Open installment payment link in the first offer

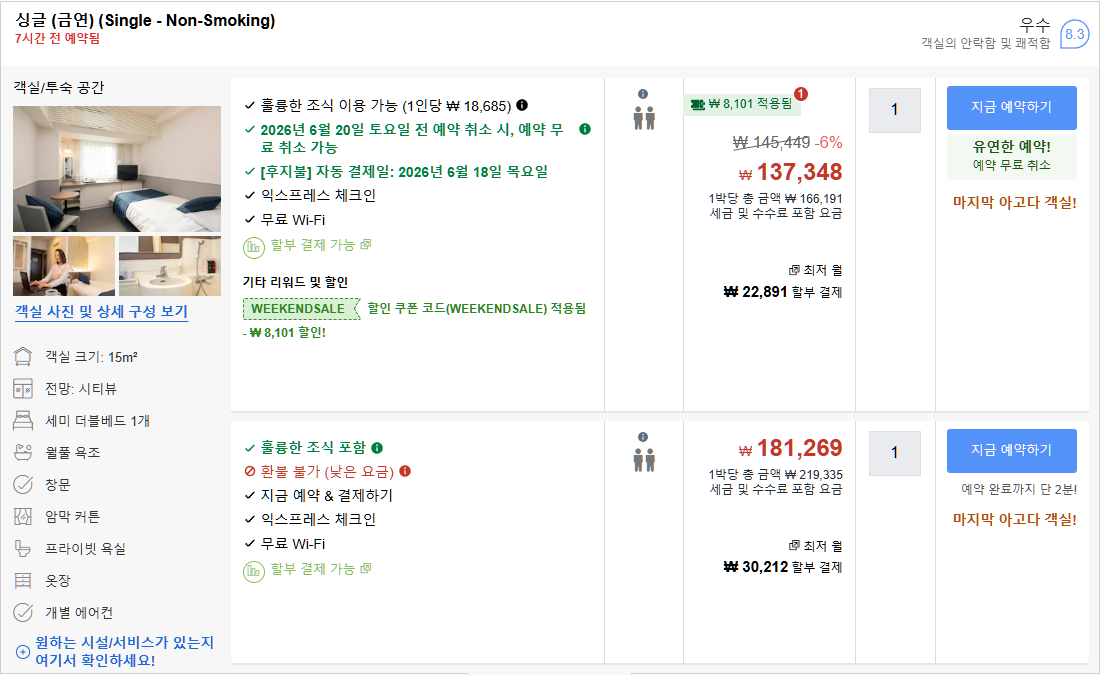(321, 245)
